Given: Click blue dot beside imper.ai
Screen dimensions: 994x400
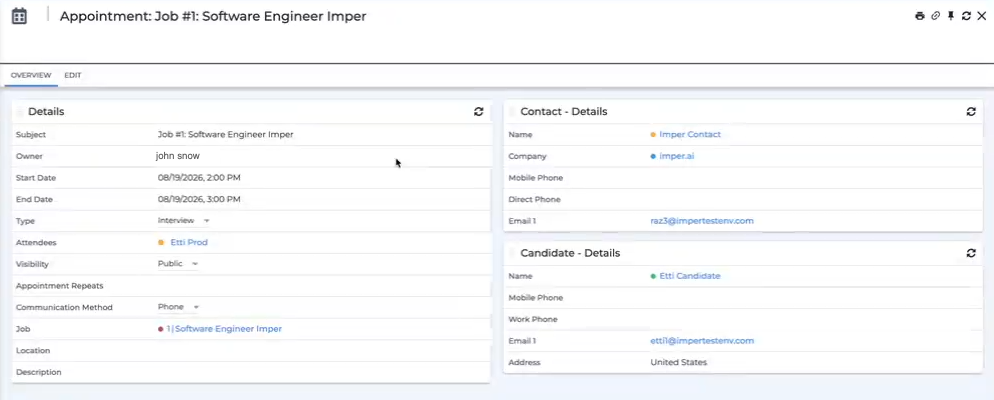Looking at the screenshot, I should (654, 156).
